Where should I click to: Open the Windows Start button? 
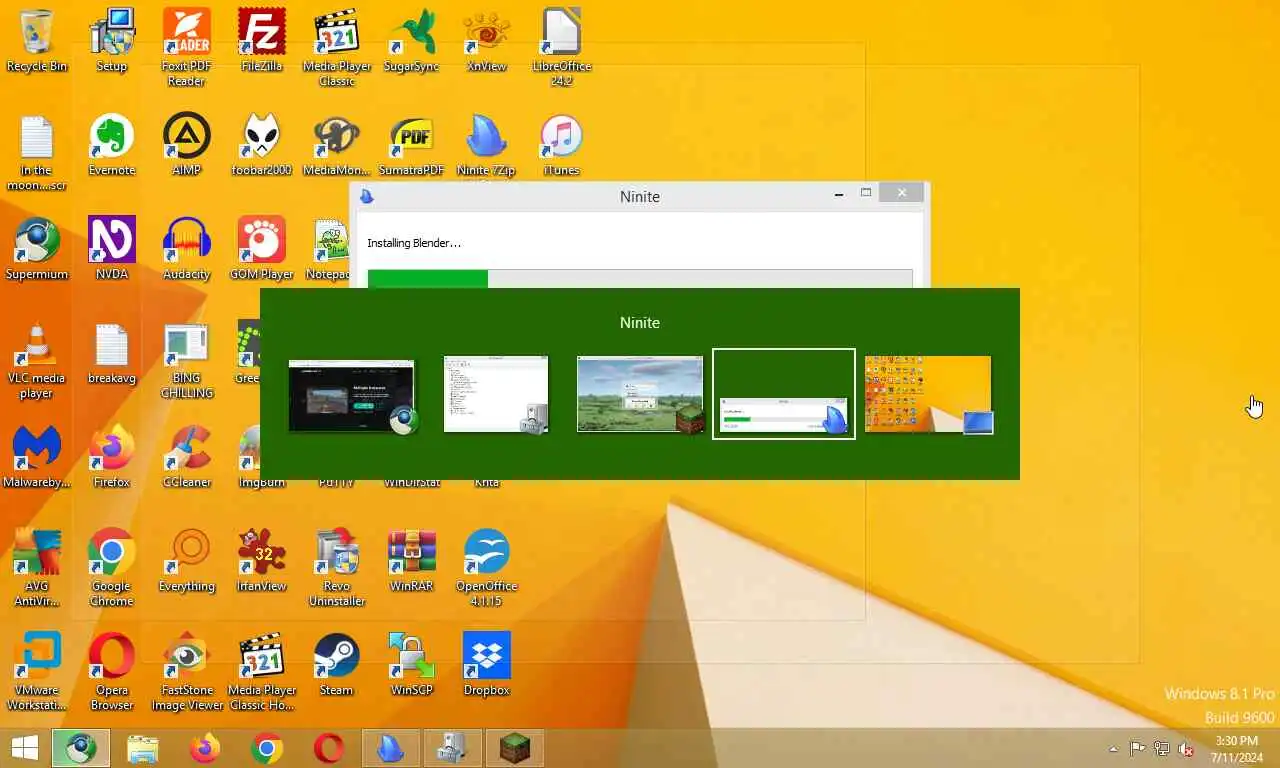point(24,748)
